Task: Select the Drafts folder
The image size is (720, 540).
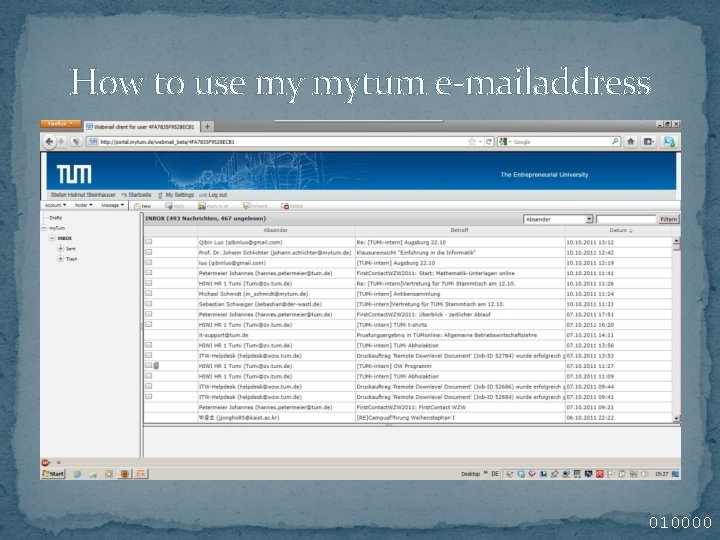Action: point(56,218)
